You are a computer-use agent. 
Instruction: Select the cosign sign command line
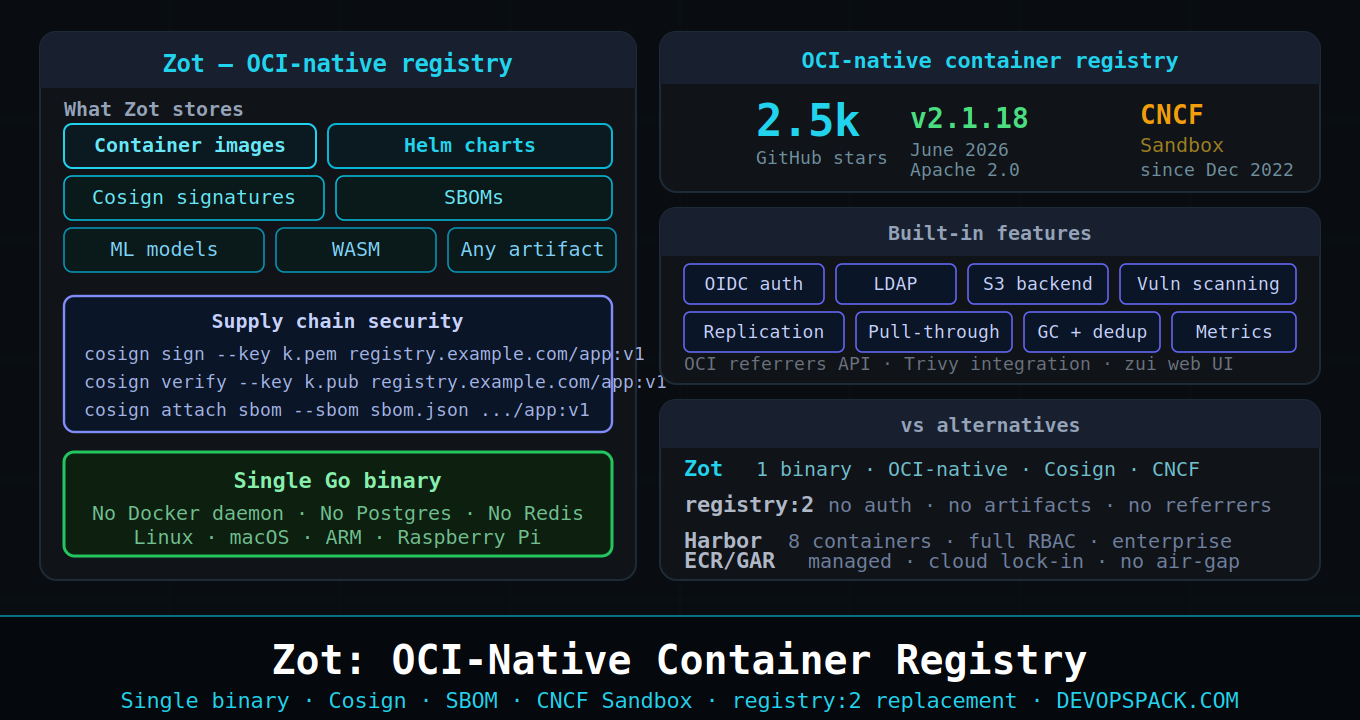(365, 354)
